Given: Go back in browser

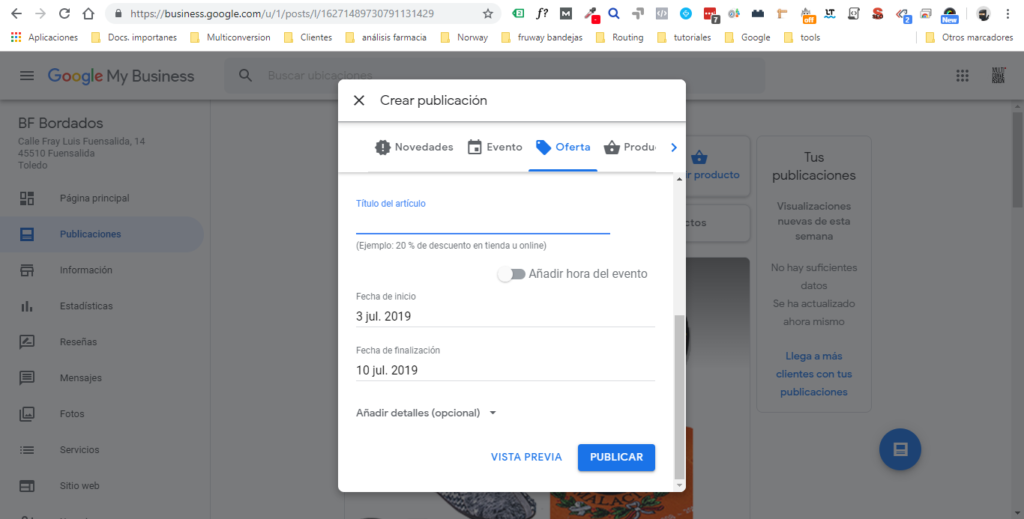Looking at the screenshot, I should [16, 14].
